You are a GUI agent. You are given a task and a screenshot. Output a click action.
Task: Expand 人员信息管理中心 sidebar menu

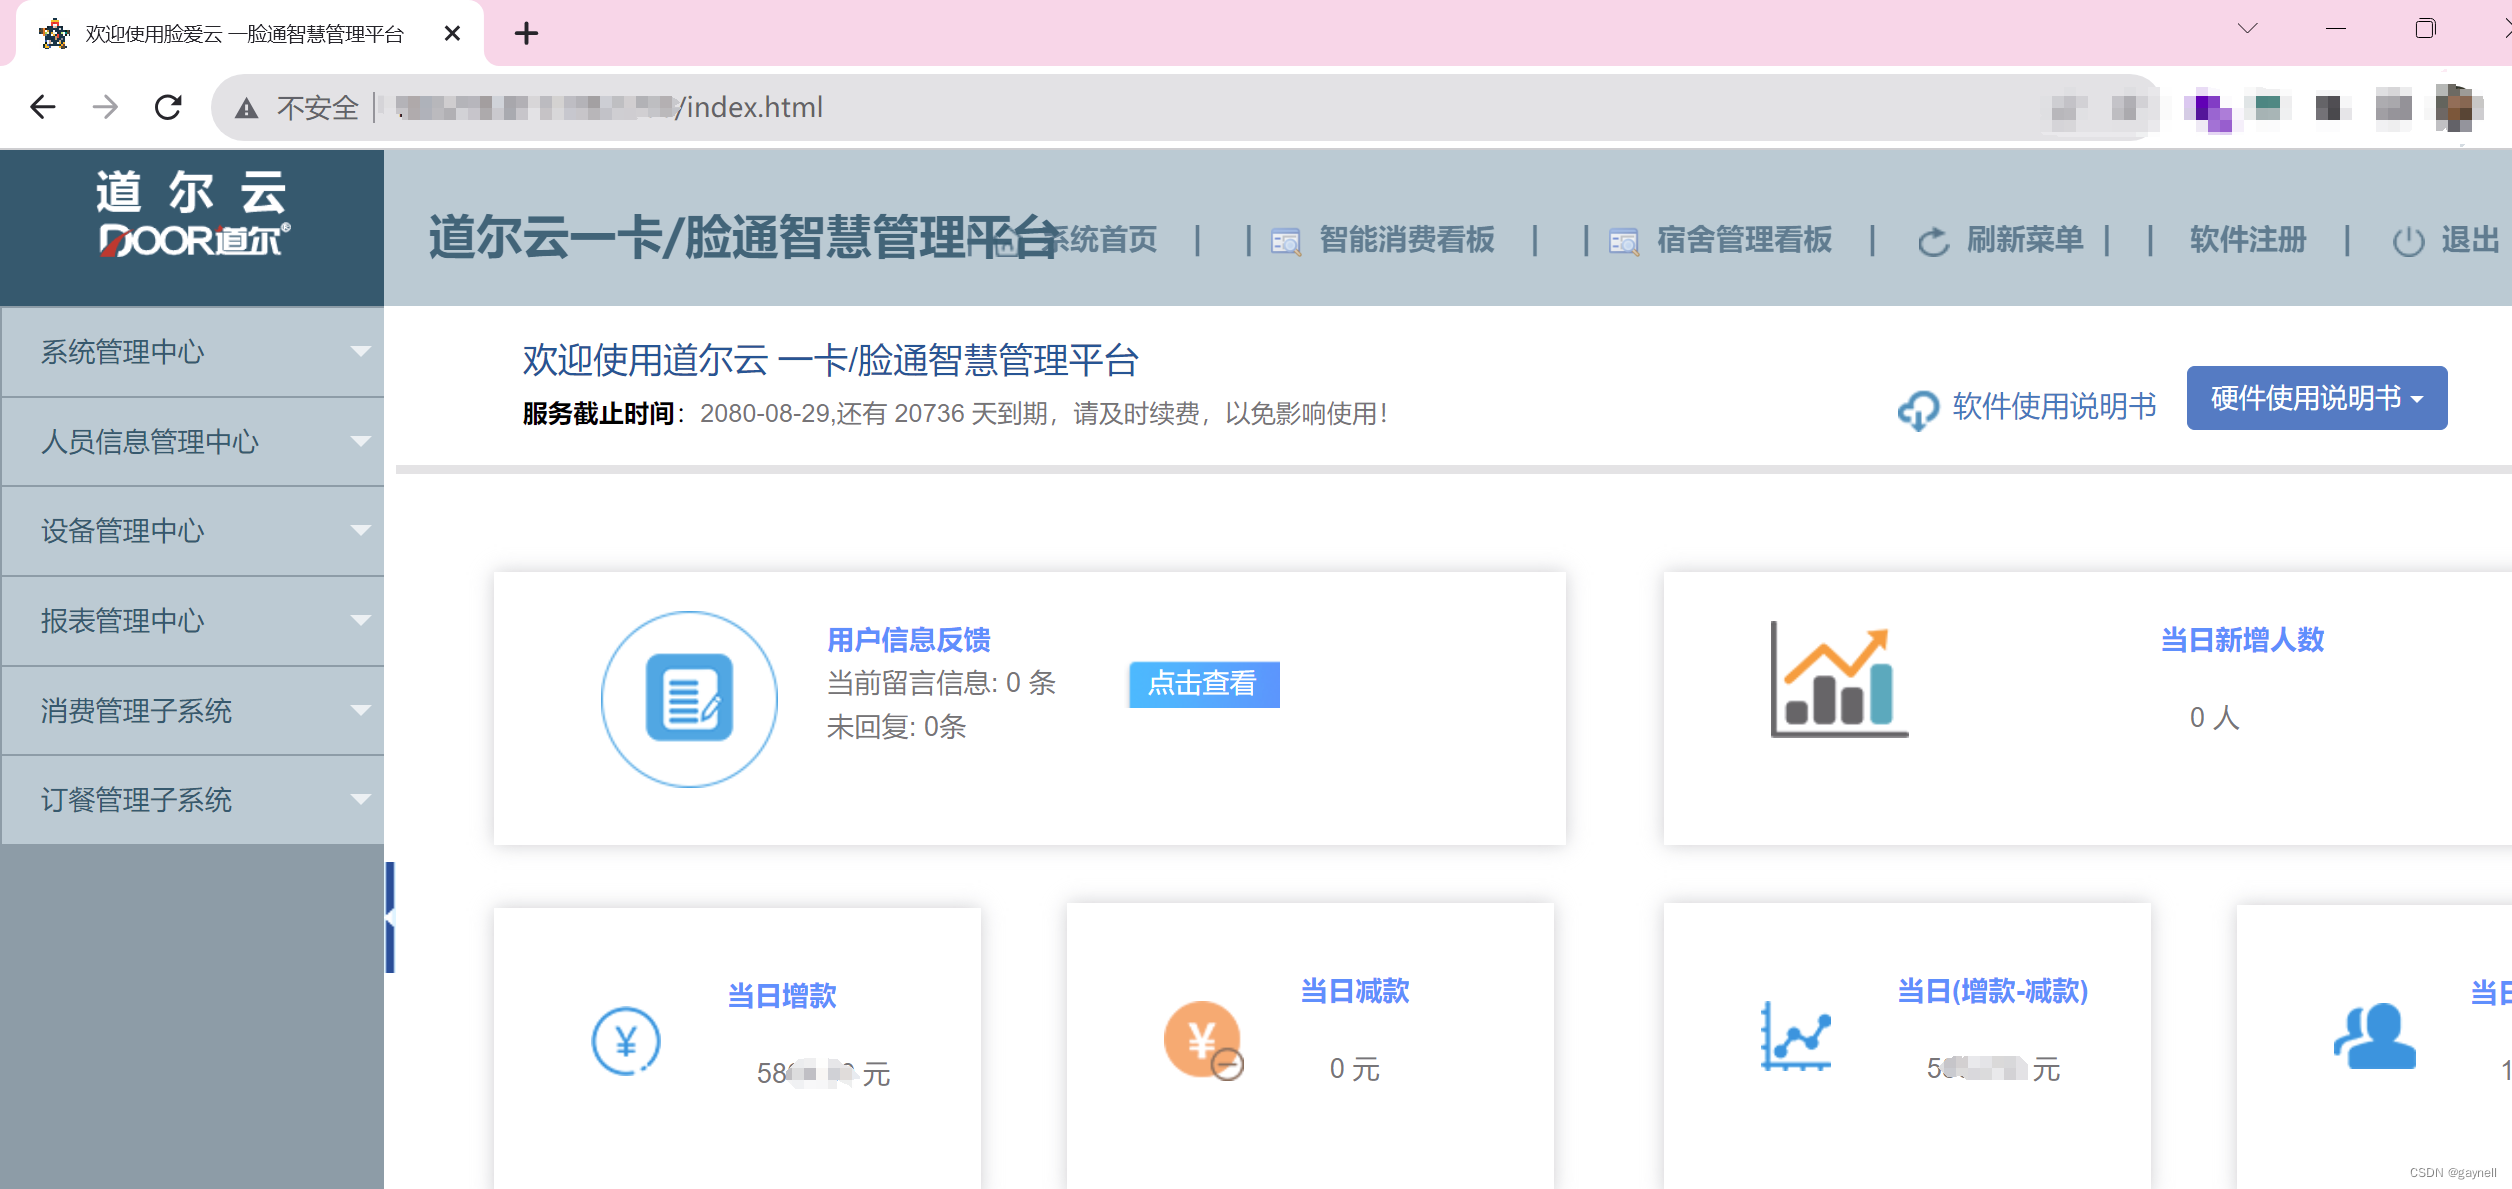(192, 442)
